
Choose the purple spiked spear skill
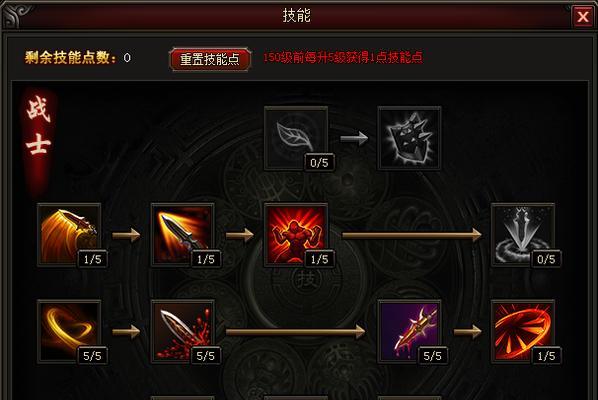(409, 331)
